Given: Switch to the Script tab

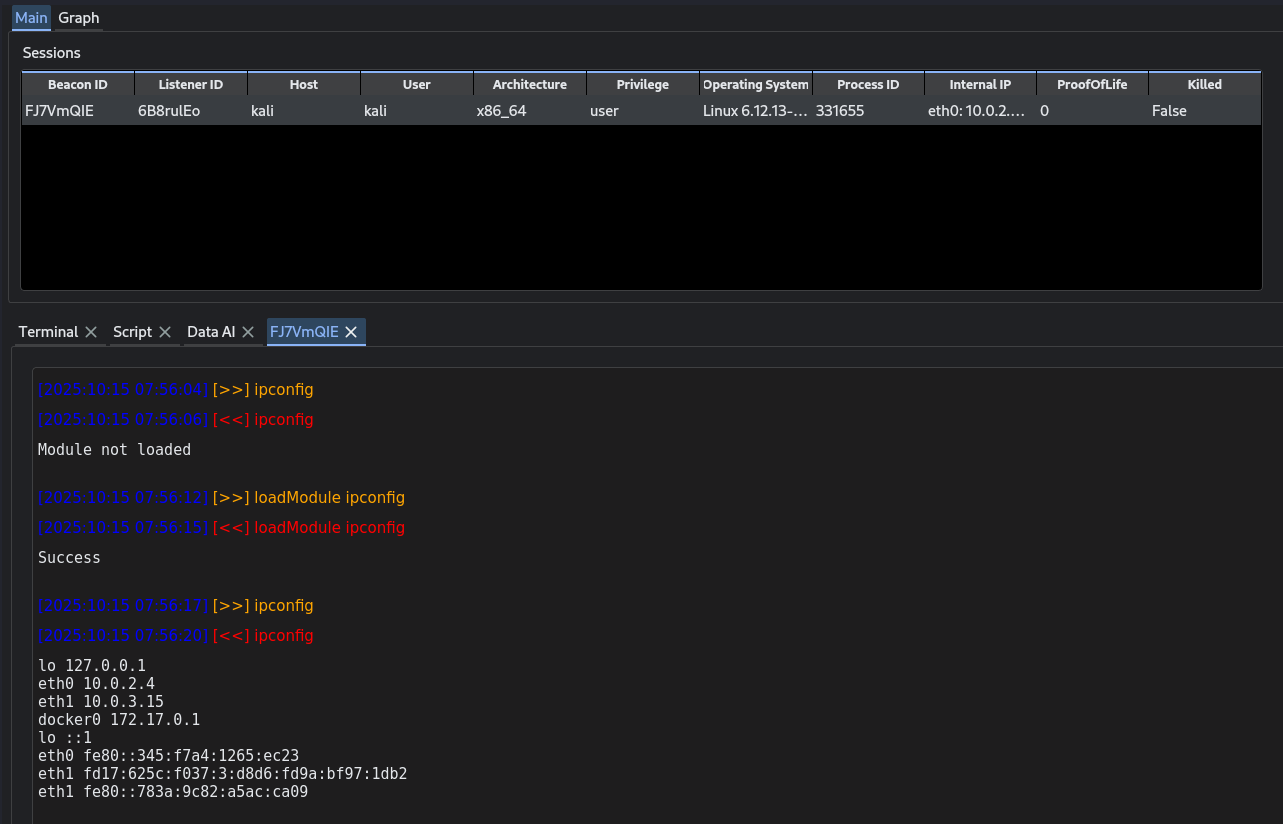Looking at the screenshot, I should click(x=132, y=332).
